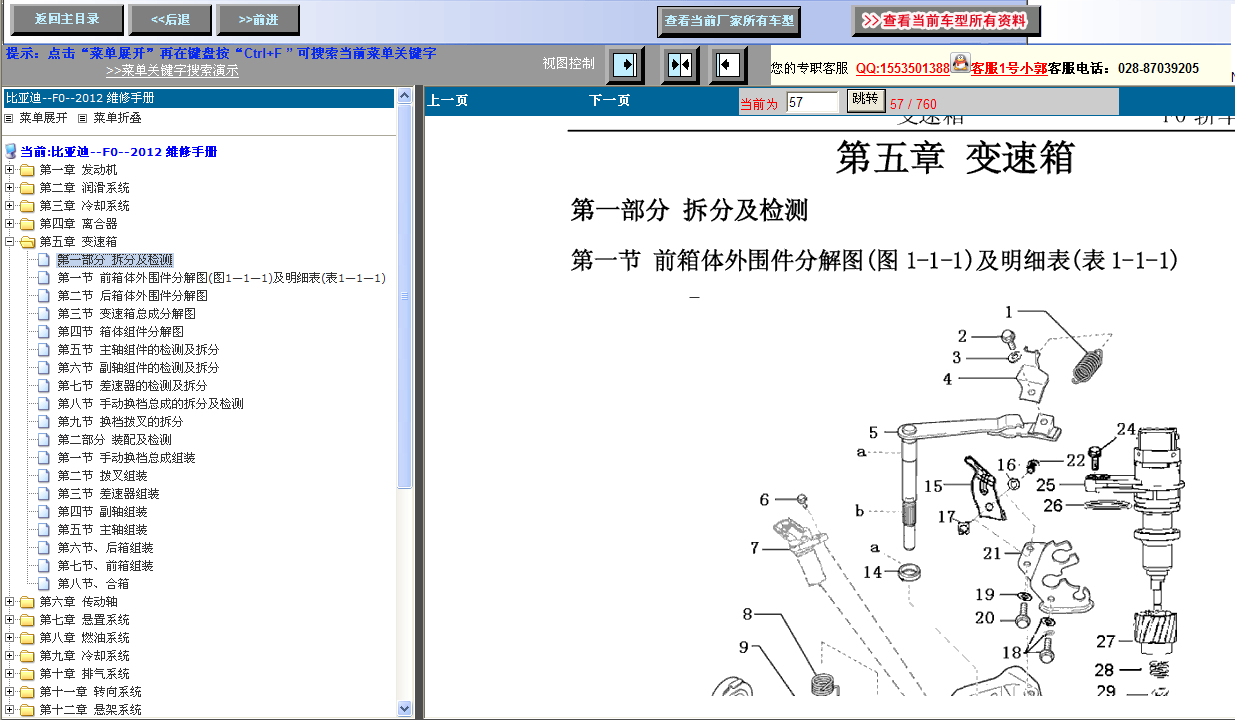Go to previous page via 上一页

(448, 101)
